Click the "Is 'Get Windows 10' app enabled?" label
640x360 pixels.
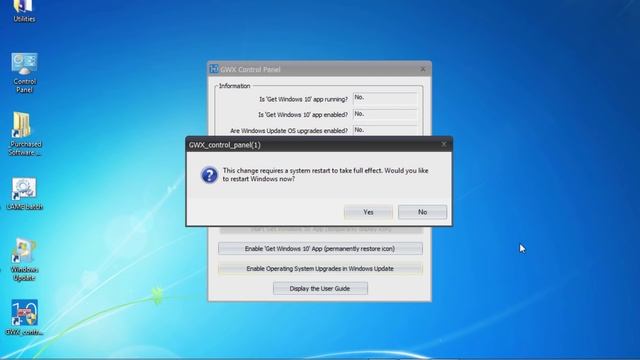tap(303, 115)
